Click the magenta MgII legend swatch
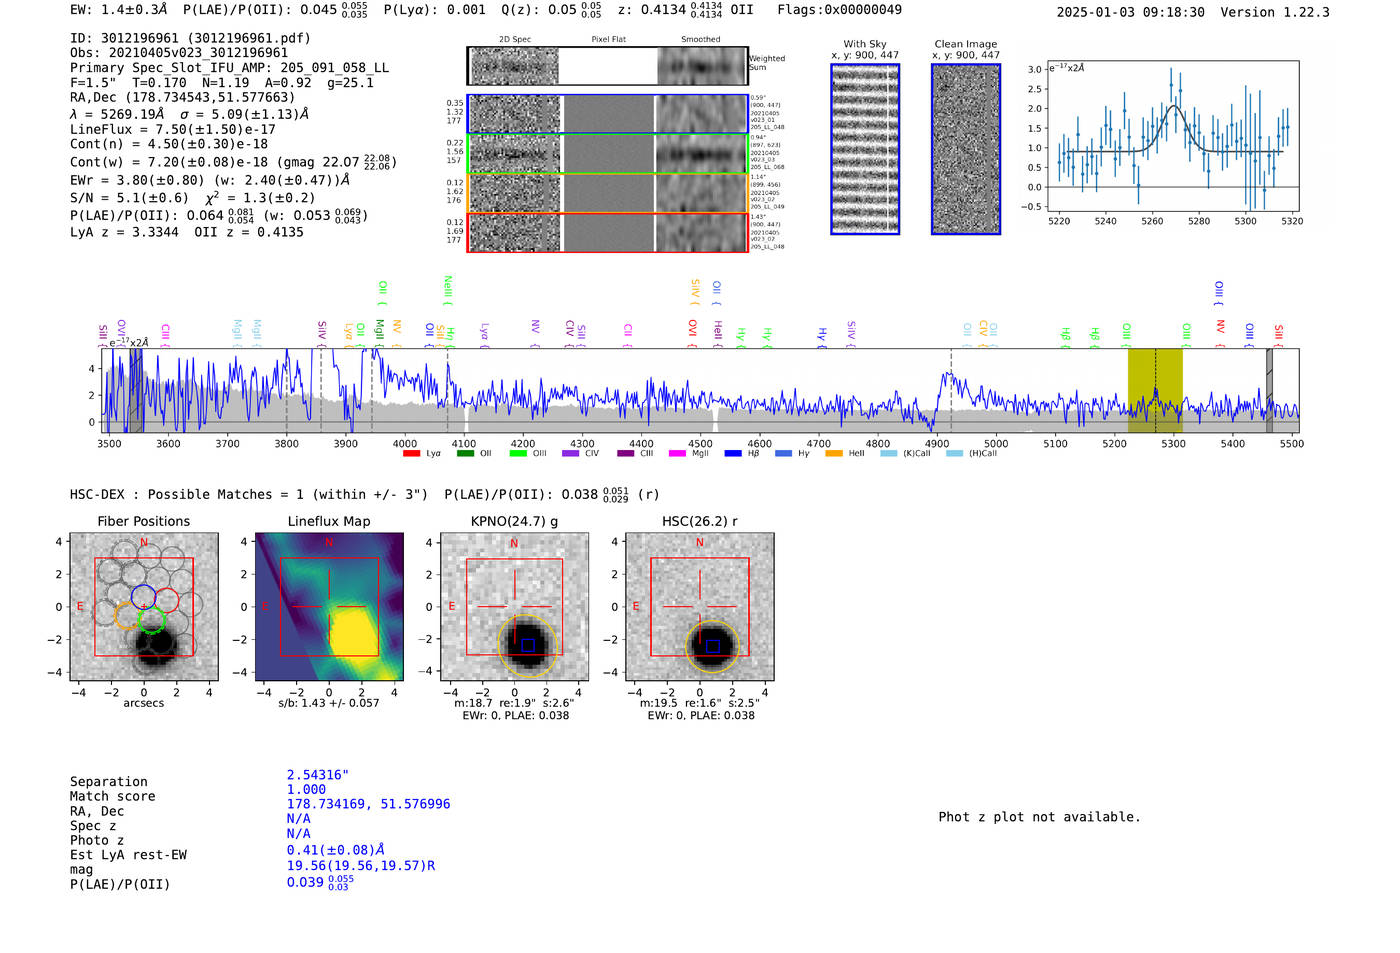 tap(677, 454)
